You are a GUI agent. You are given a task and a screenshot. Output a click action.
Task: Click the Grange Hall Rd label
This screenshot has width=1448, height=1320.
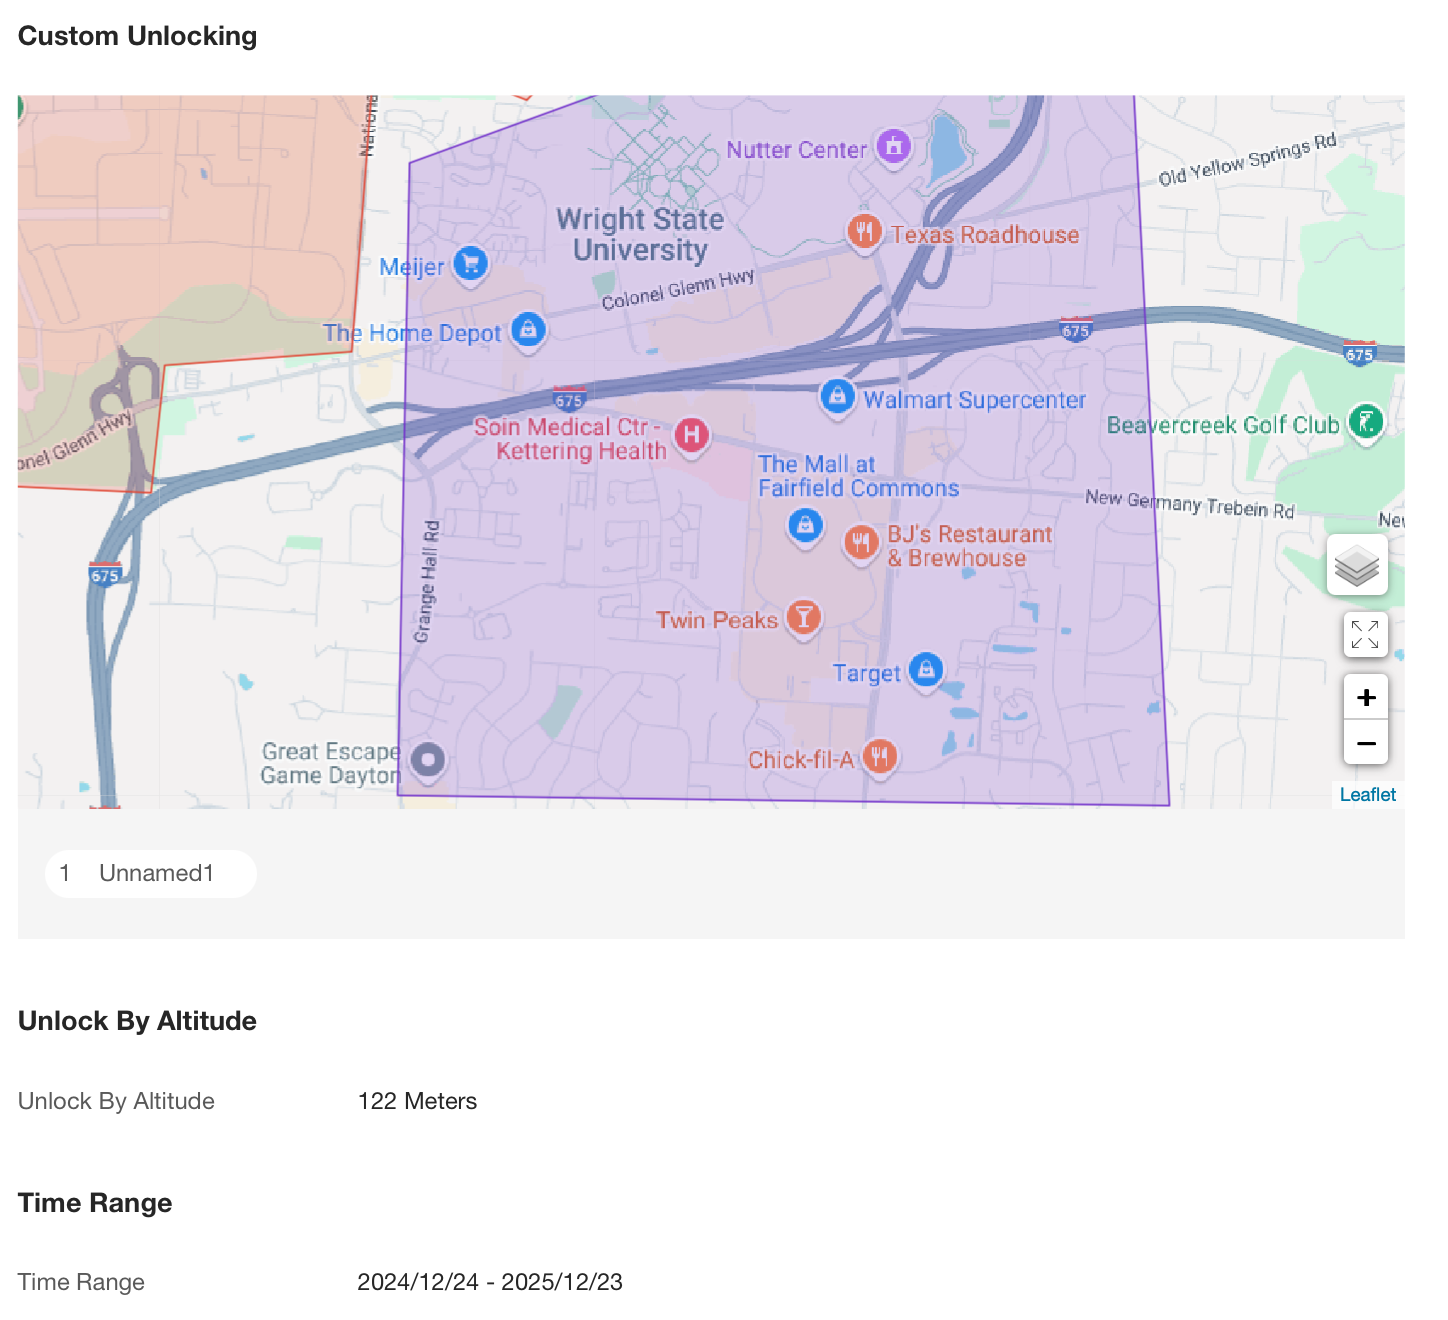coord(426,581)
